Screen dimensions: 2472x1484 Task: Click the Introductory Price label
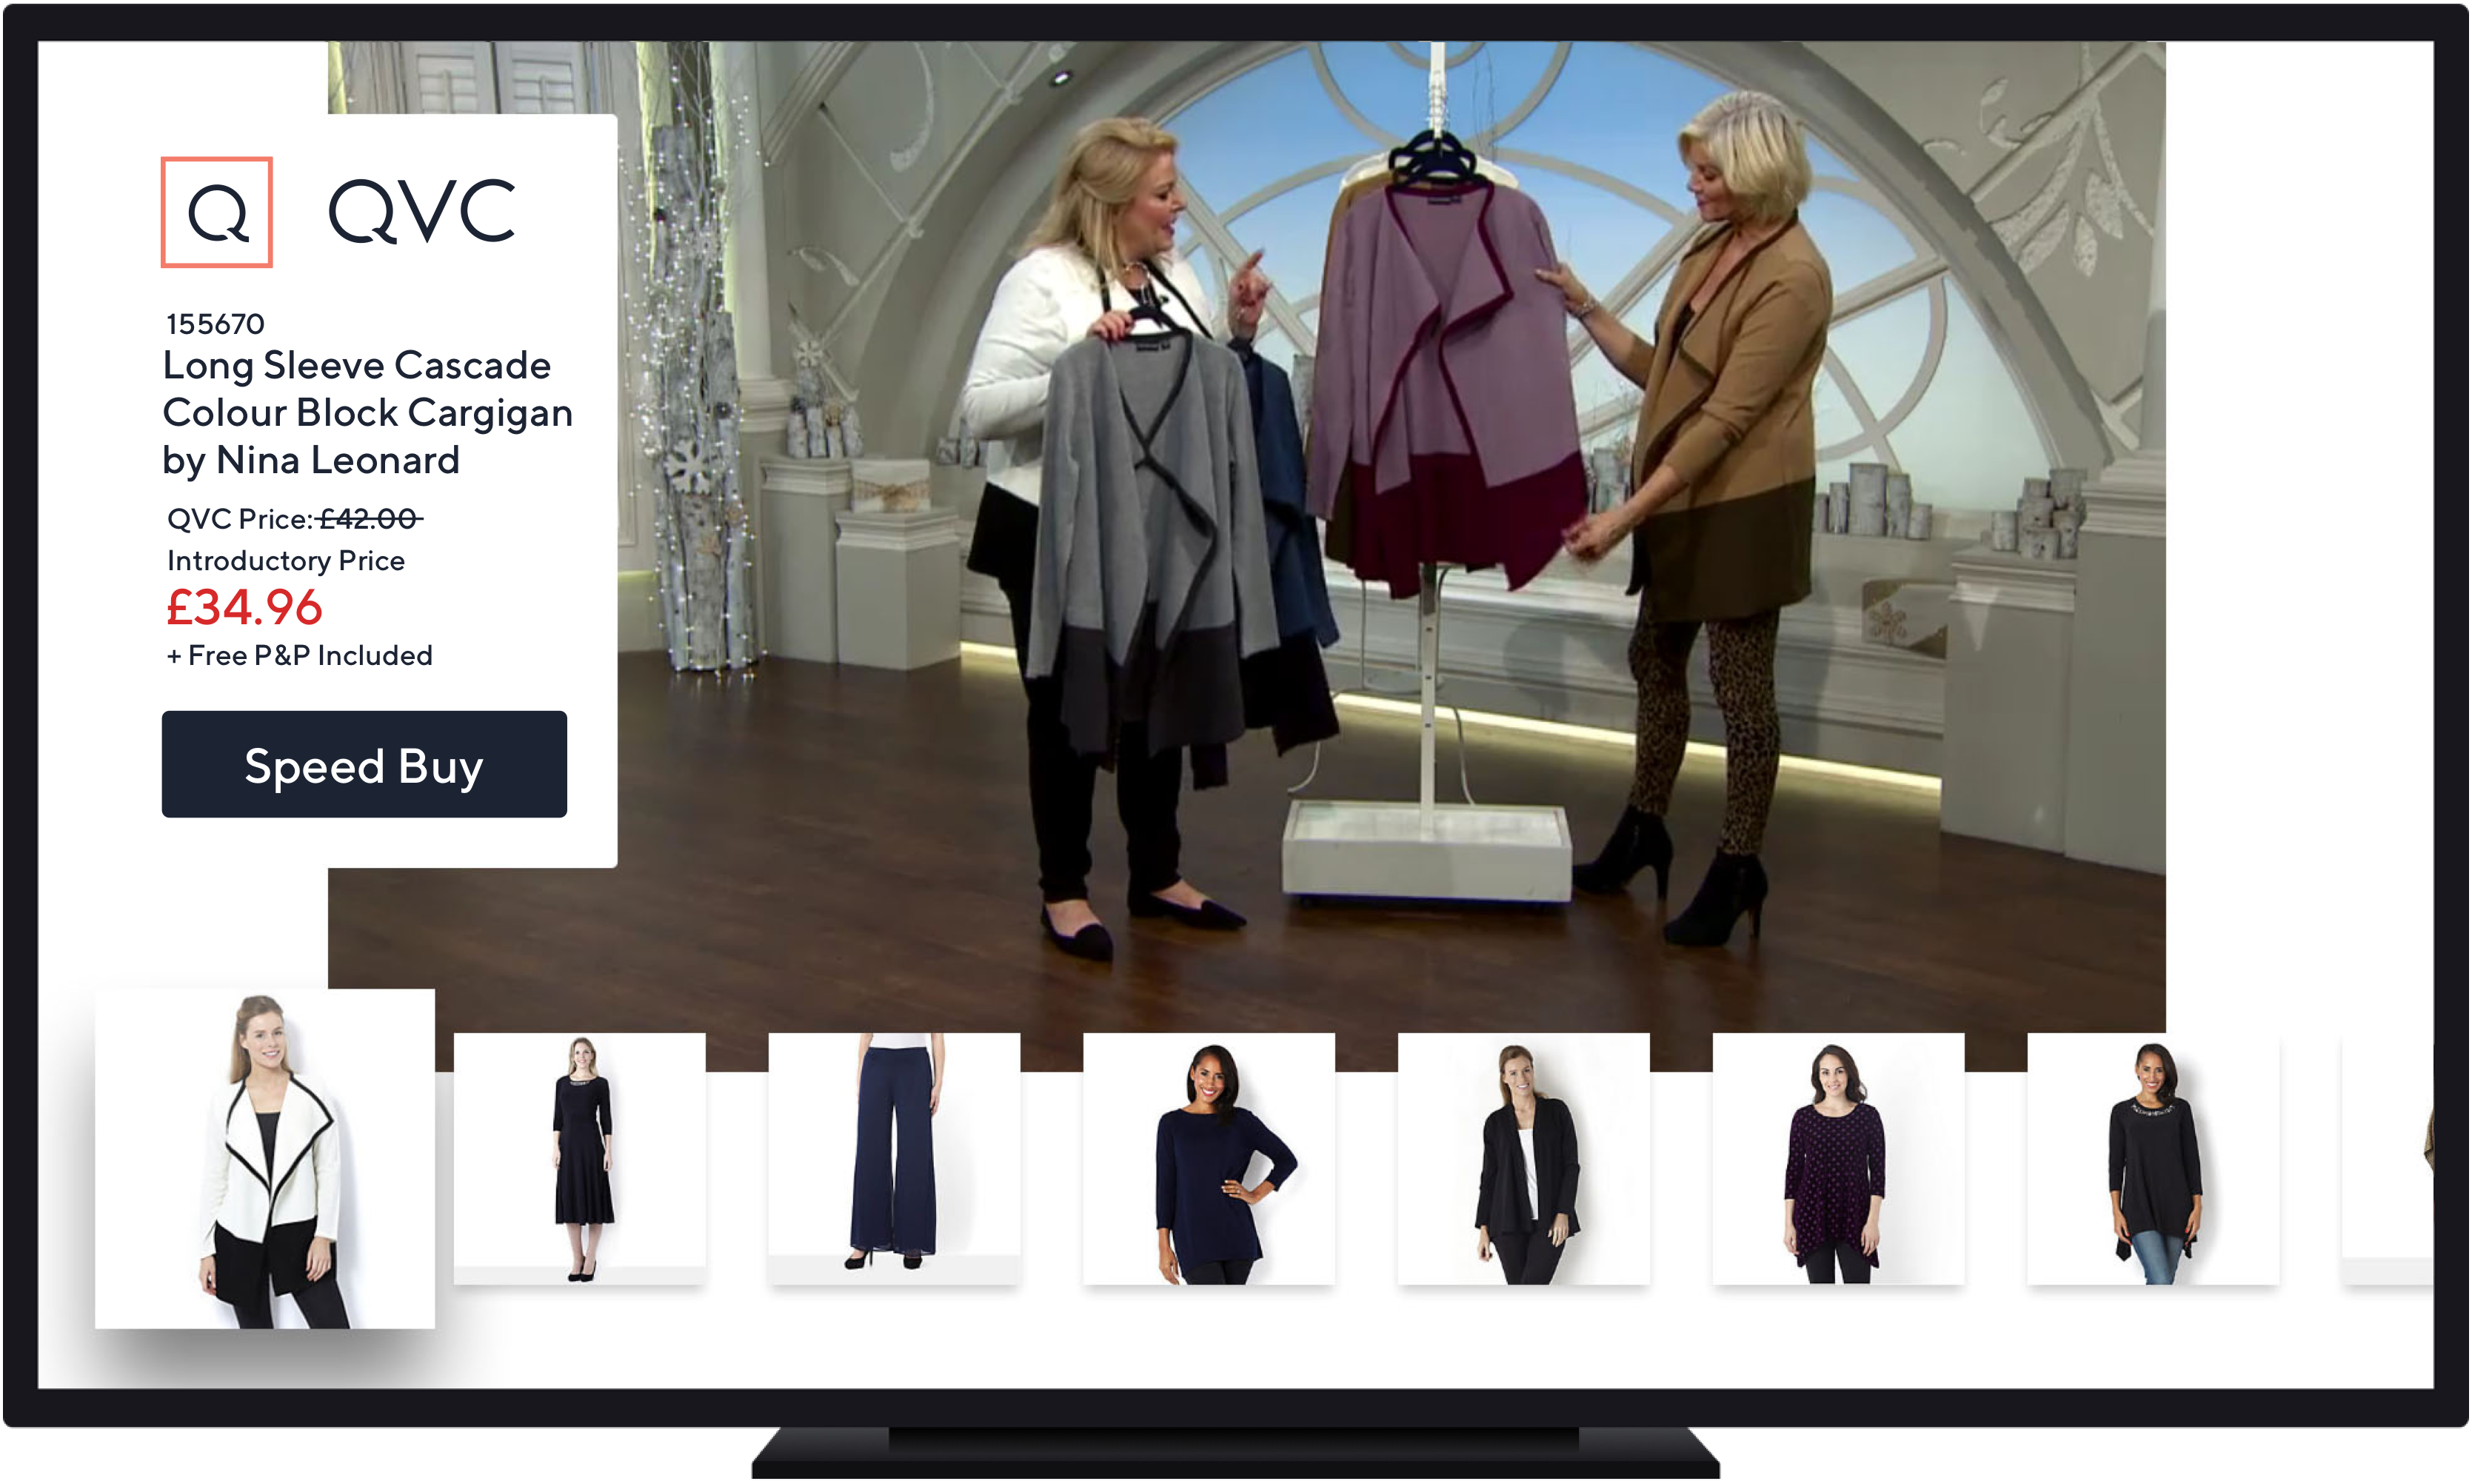[x=286, y=561]
